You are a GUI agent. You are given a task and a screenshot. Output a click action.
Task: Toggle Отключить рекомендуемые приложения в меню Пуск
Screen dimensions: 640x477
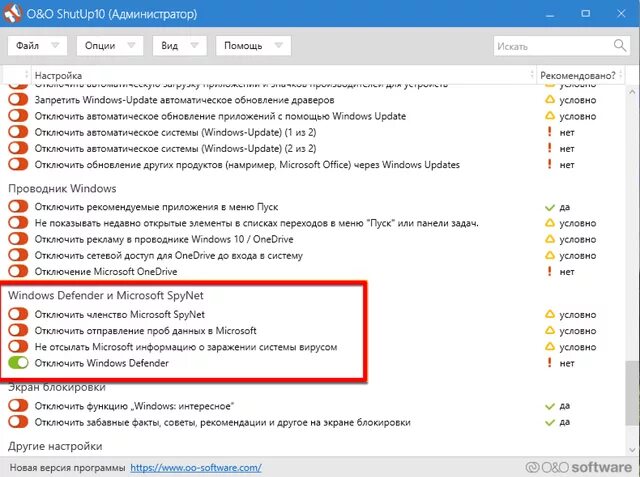coord(18,206)
